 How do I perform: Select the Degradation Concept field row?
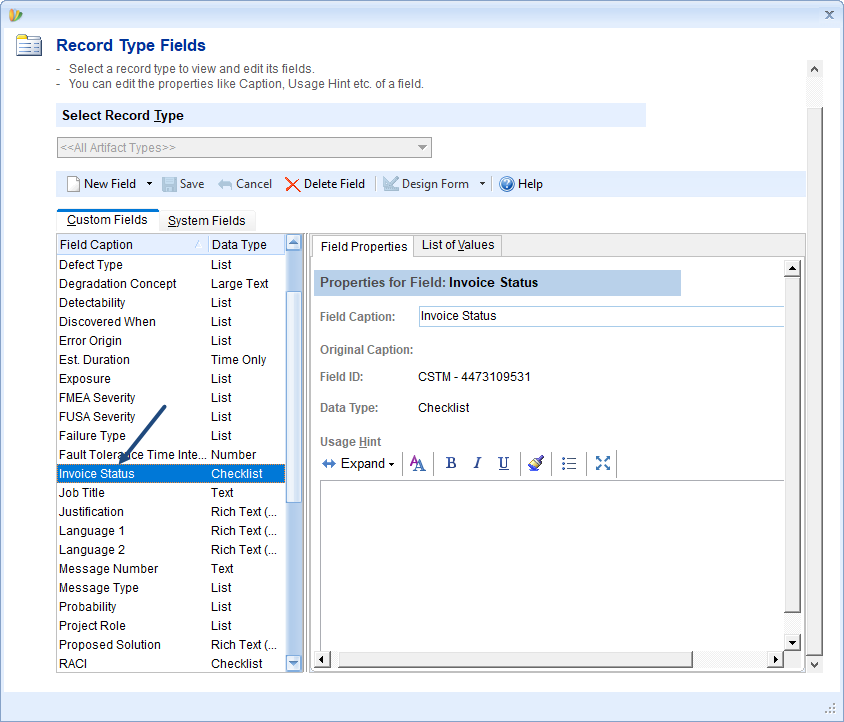(171, 284)
